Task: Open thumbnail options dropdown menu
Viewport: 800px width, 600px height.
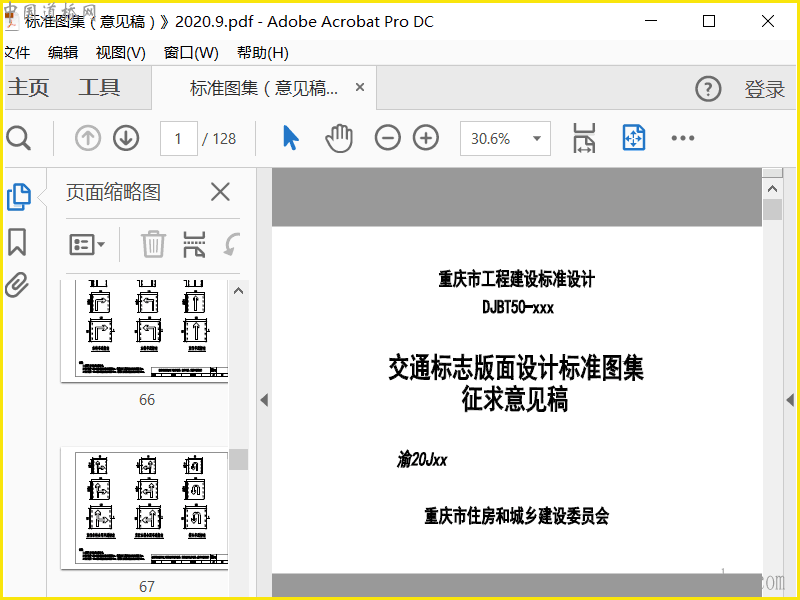Action: tap(87, 244)
